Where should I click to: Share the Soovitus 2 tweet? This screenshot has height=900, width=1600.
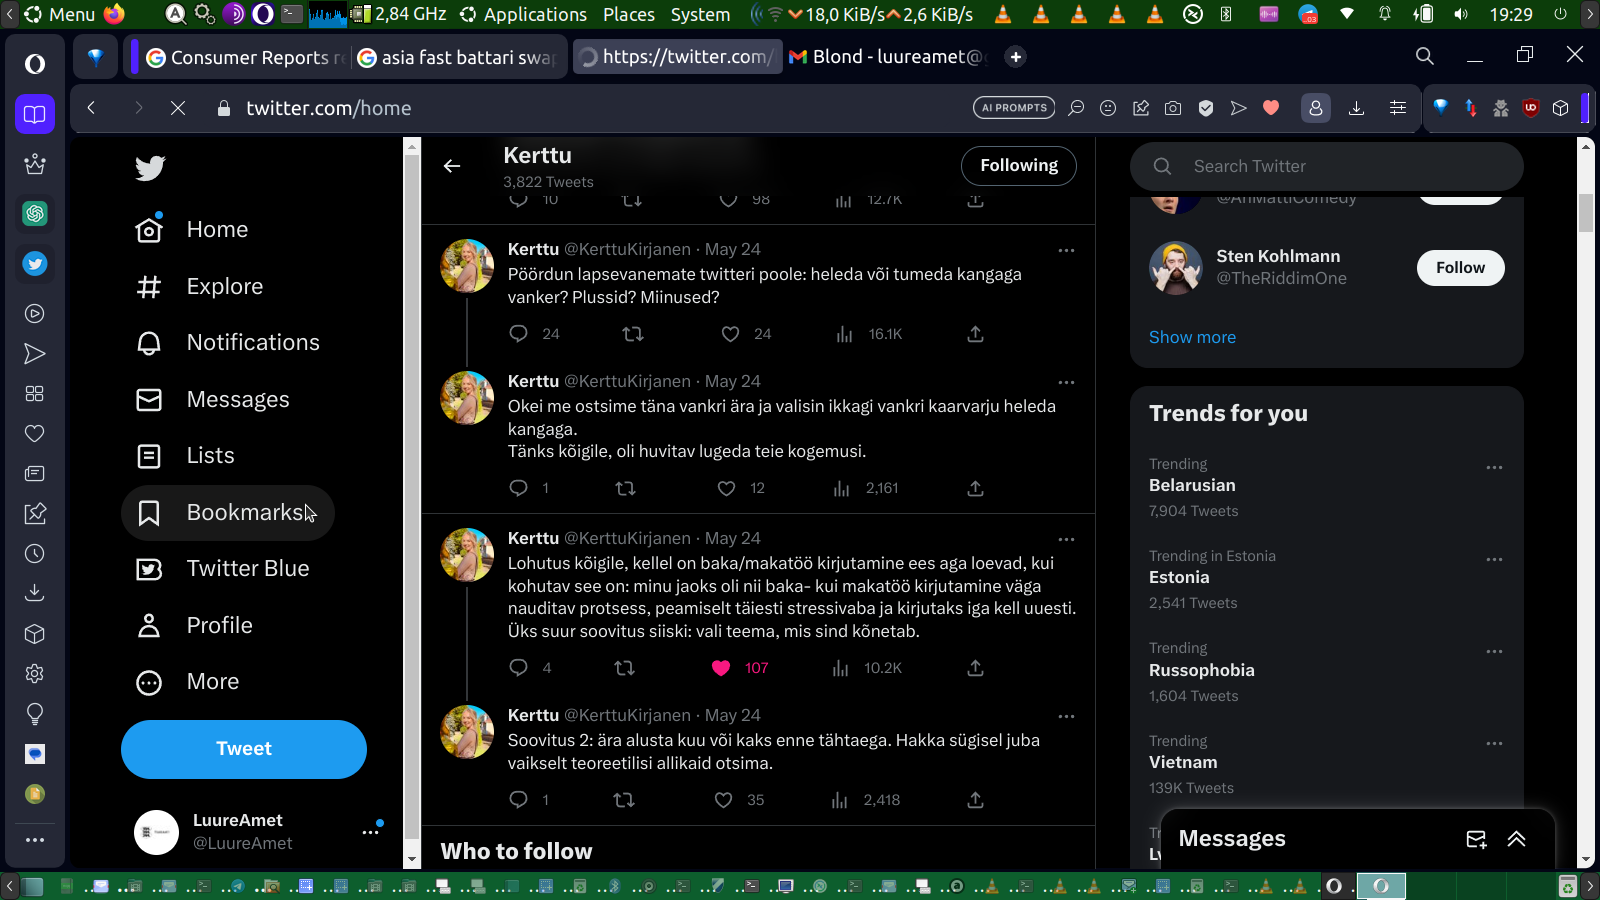pos(975,800)
